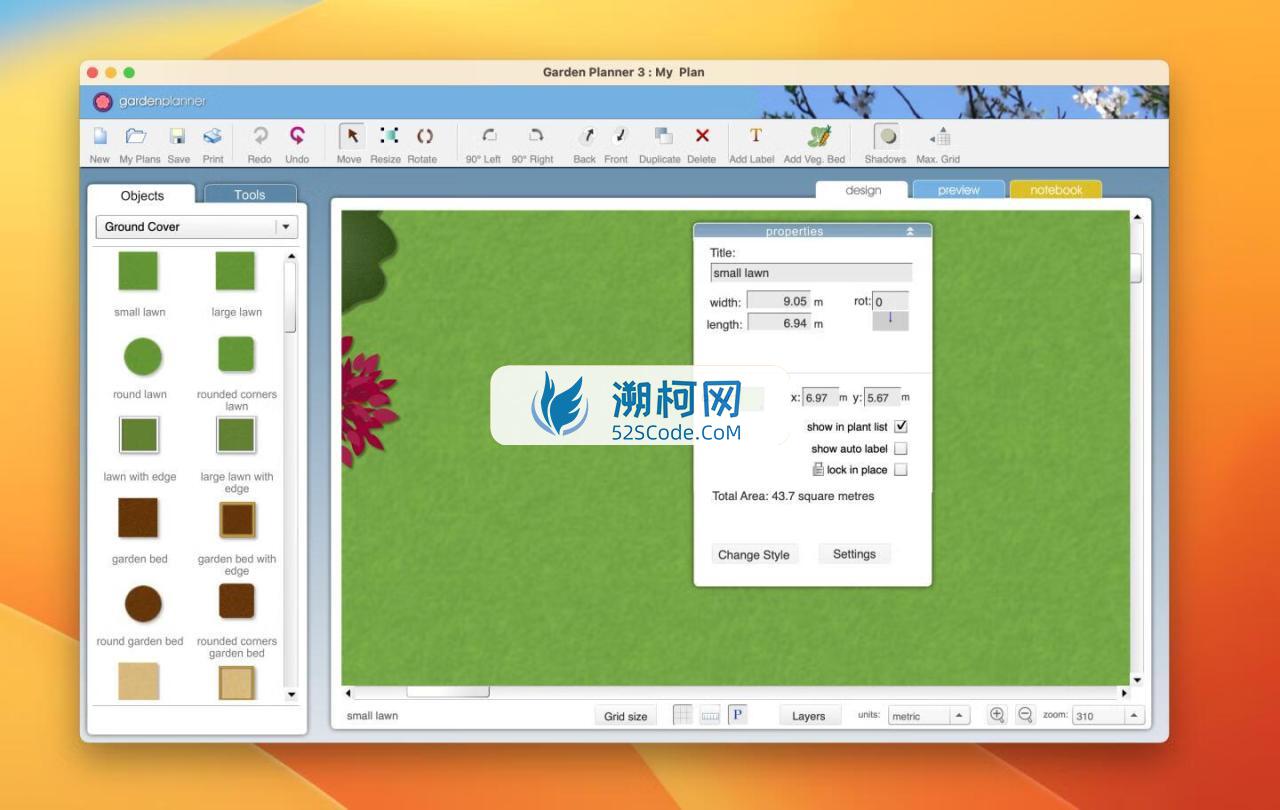1280x810 pixels.
Task: Click the Title text field
Action: coord(811,273)
